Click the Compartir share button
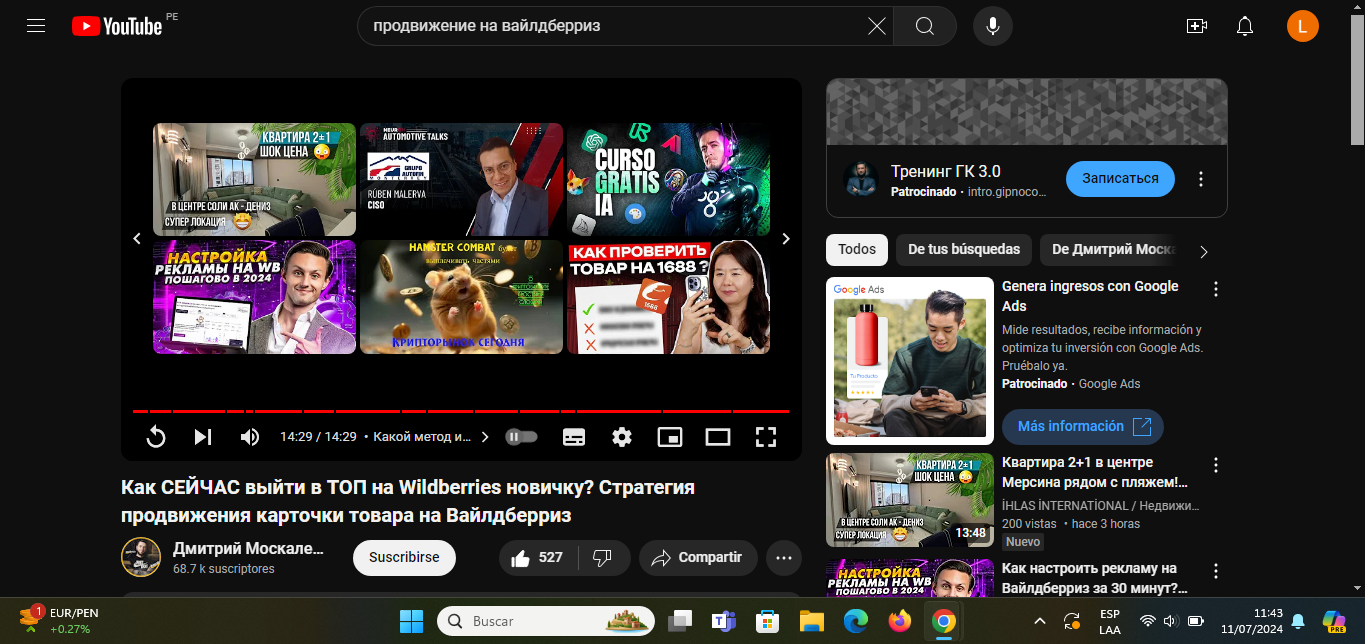Screen dimensions: 1365x644 click(698, 558)
